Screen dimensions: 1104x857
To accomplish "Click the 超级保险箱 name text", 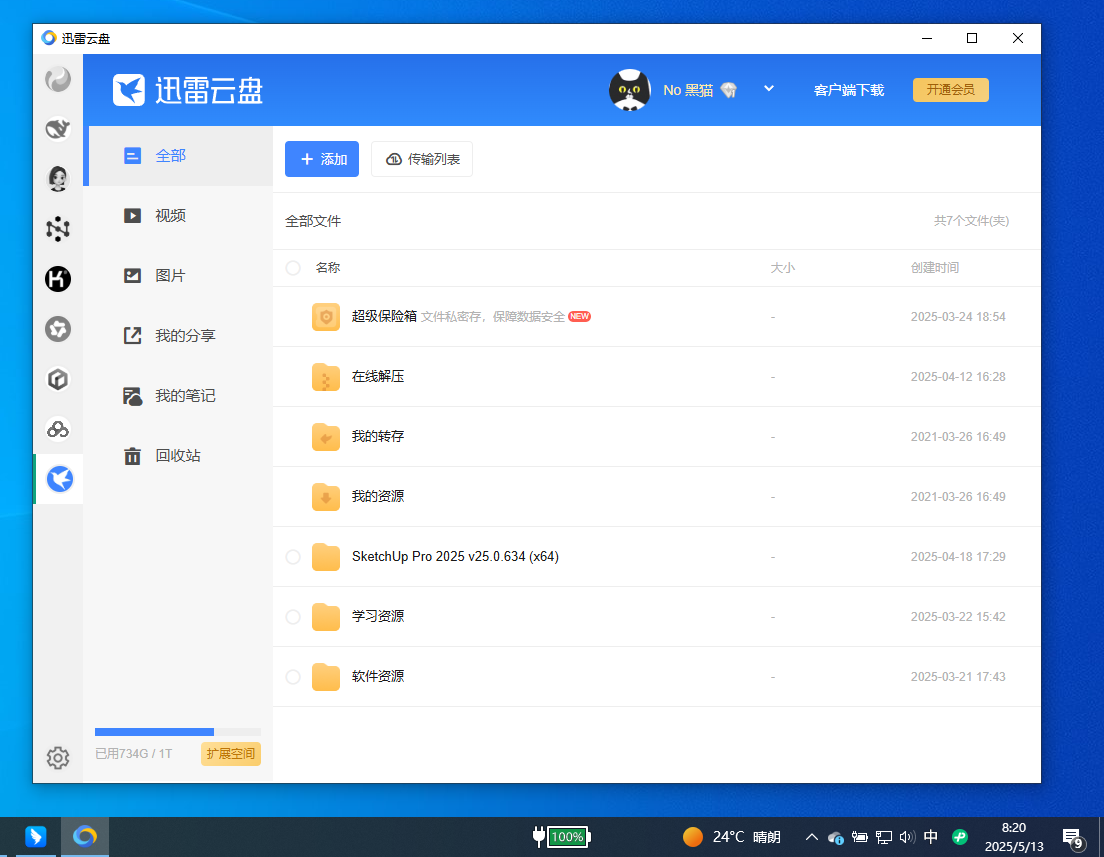I will tap(384, 316).
